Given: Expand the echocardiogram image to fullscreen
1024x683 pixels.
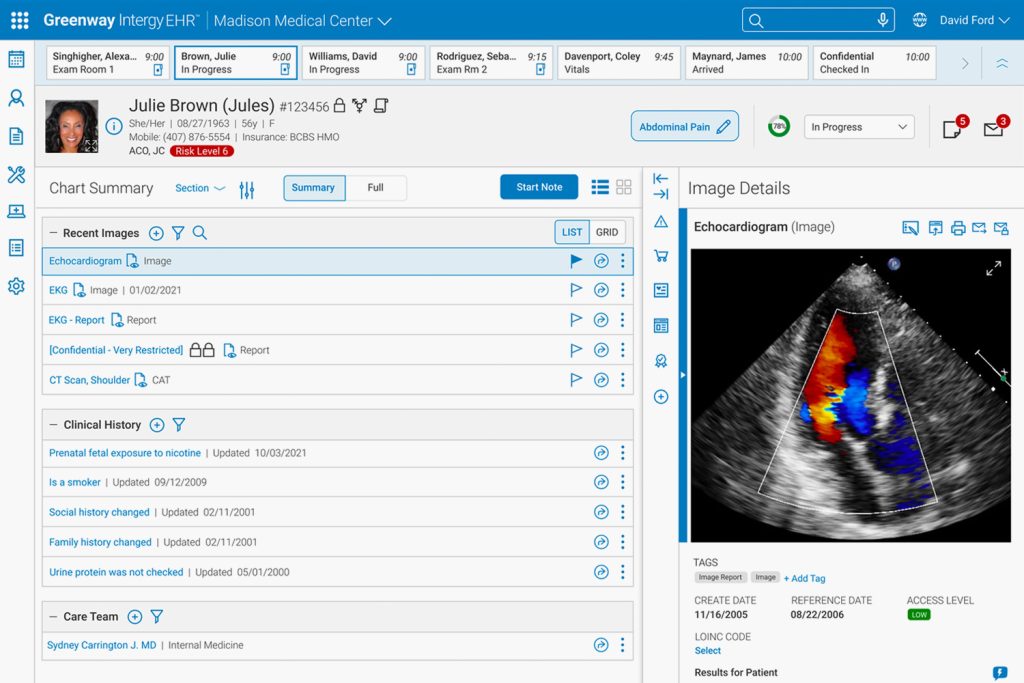Looking at the screenshot, I should (993, 268).
